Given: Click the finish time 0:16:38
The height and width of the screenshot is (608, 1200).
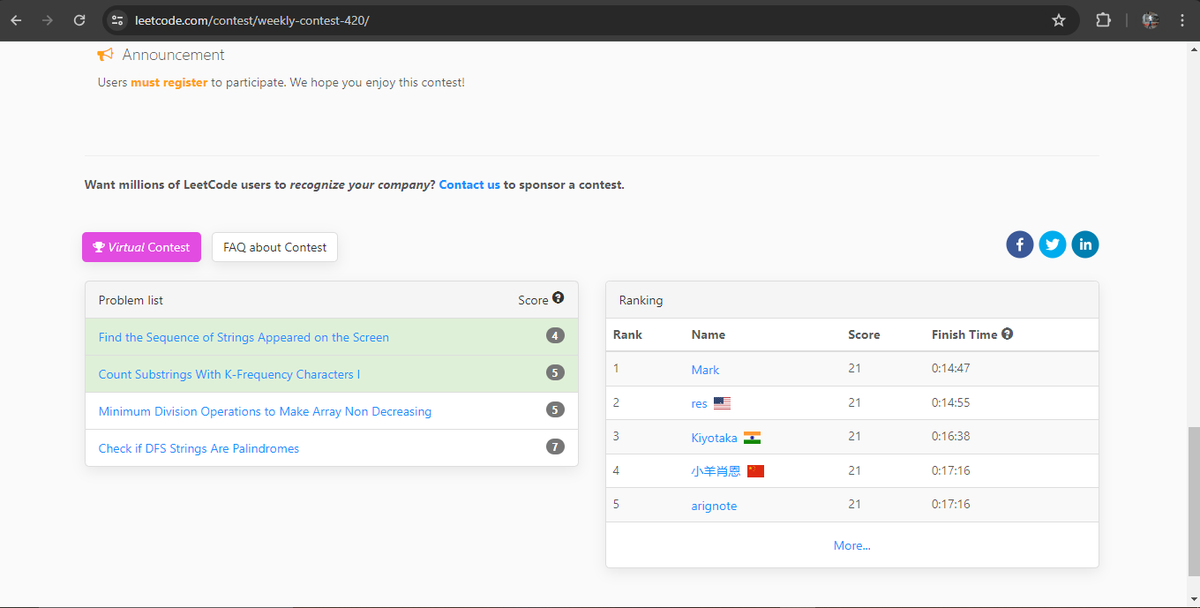Looking at the screenshot, I should pyautogui.click(x=951, y=436).
